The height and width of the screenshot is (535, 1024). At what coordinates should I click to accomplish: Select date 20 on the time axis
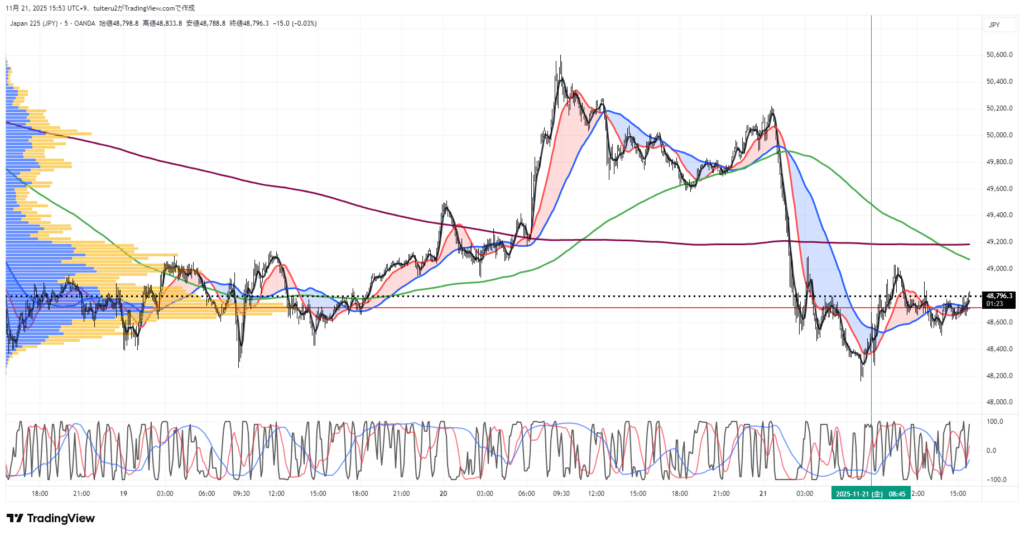click(442, 493)
